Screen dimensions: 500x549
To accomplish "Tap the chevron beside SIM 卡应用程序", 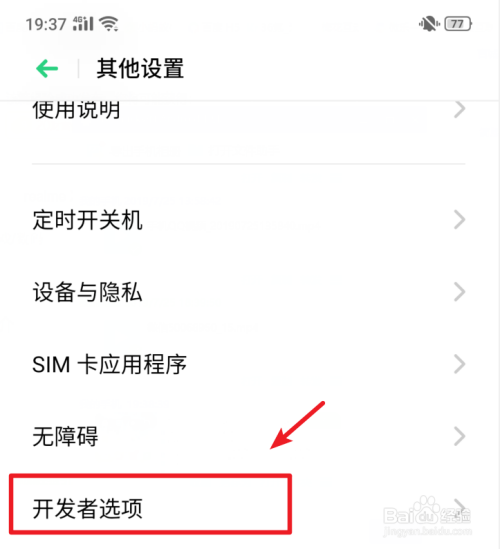I will tap(460, 364).
